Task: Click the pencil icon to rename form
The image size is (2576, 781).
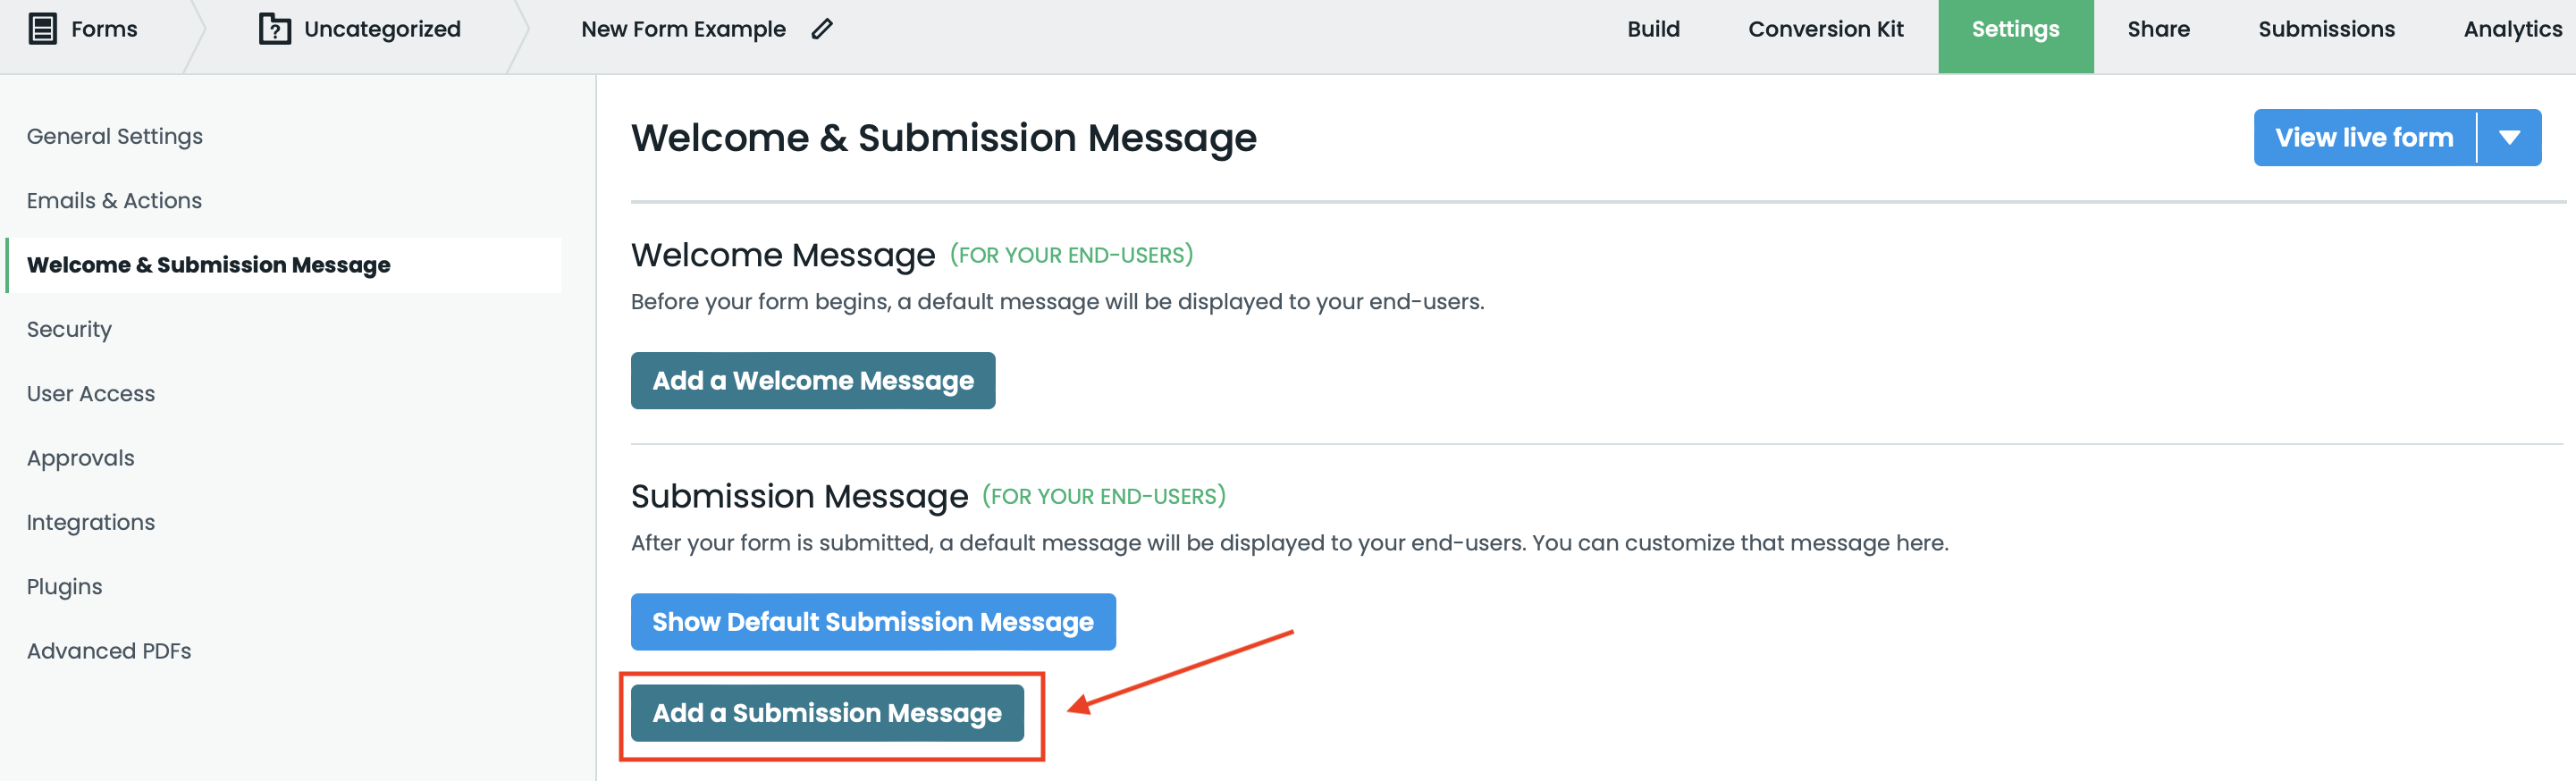Action: click(x=822, y=29)
